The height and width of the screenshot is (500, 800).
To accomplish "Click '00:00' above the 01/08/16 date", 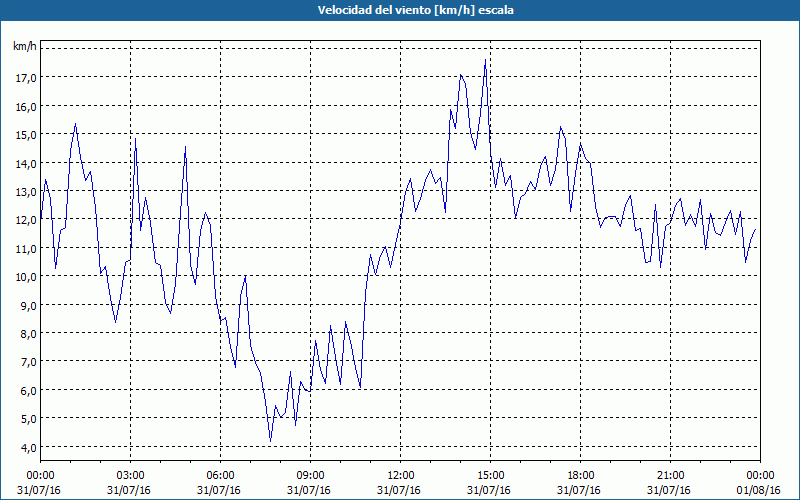I will point(760,476).
